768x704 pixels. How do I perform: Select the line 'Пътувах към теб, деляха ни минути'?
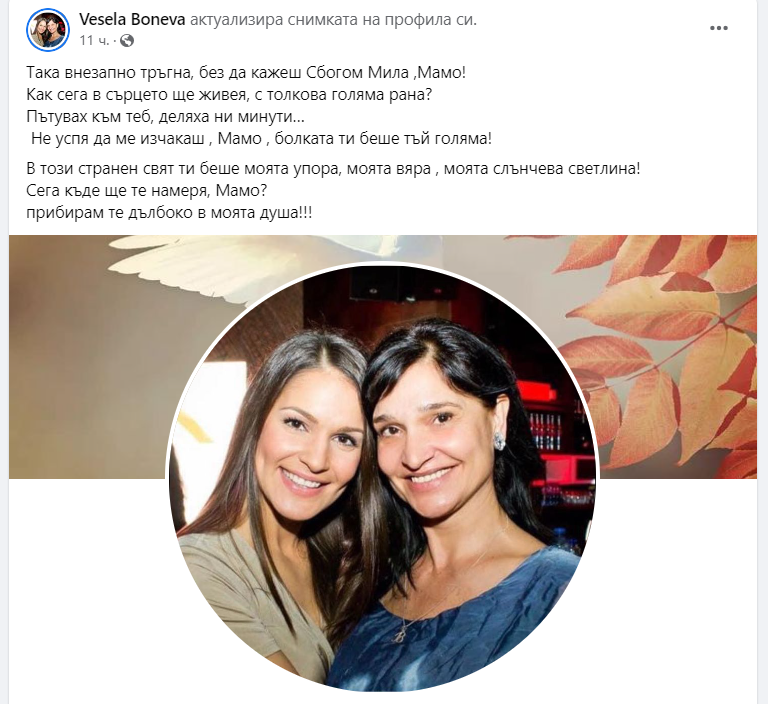coord(166,117)
